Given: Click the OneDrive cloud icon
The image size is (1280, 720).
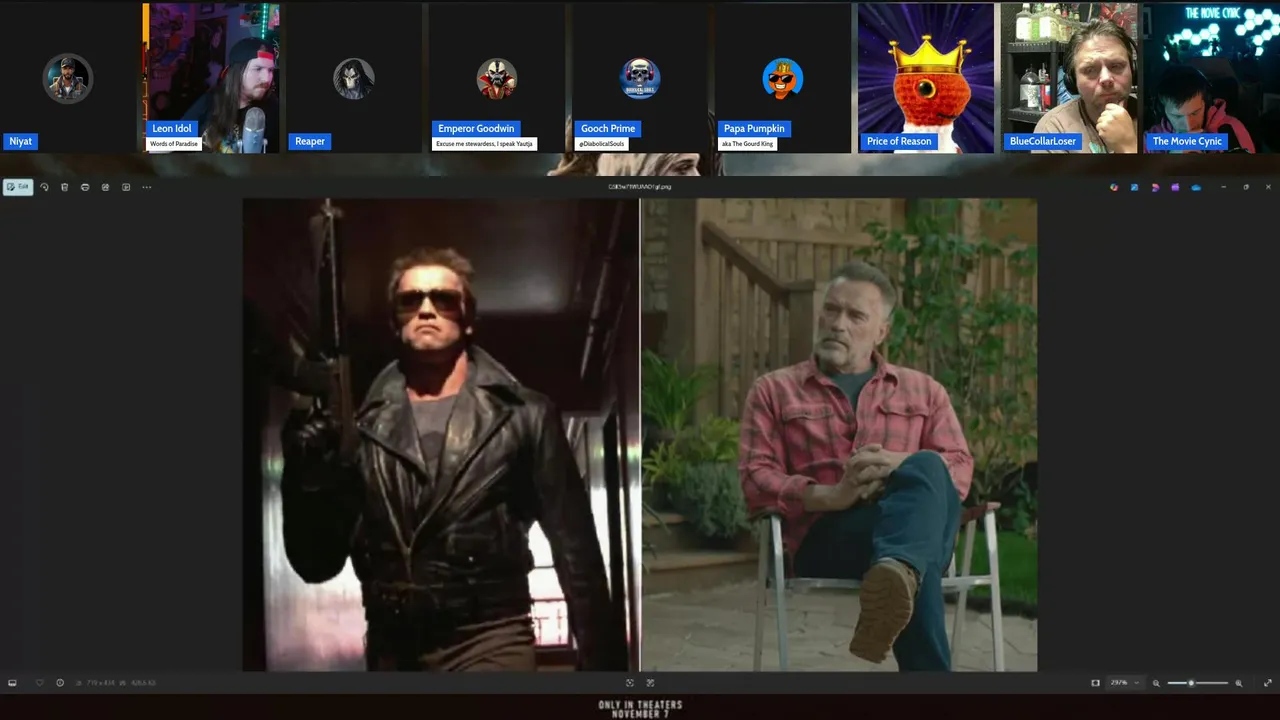Looking at the screenshot, I should click(x=1196, y=187).
